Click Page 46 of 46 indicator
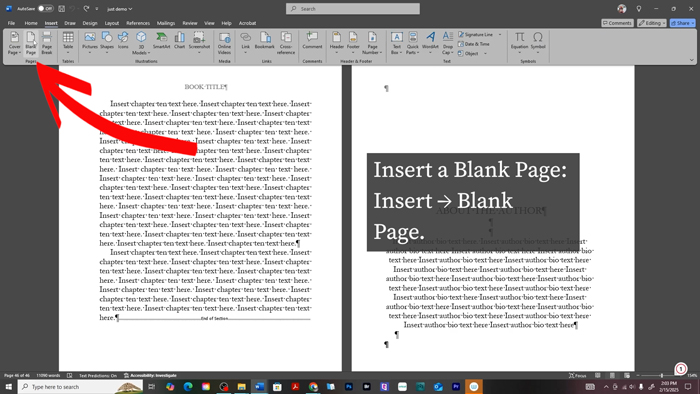 point(17,375)
